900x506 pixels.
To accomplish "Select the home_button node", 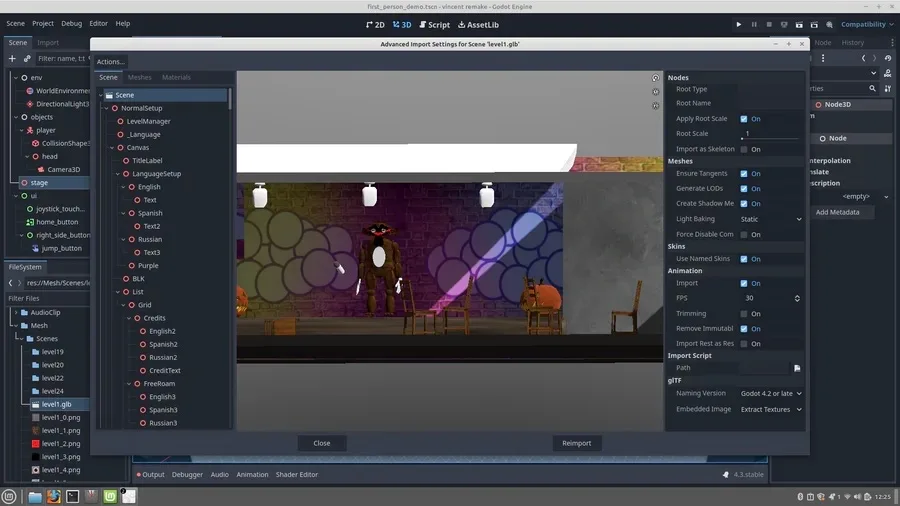I will (x=57, y=222).
